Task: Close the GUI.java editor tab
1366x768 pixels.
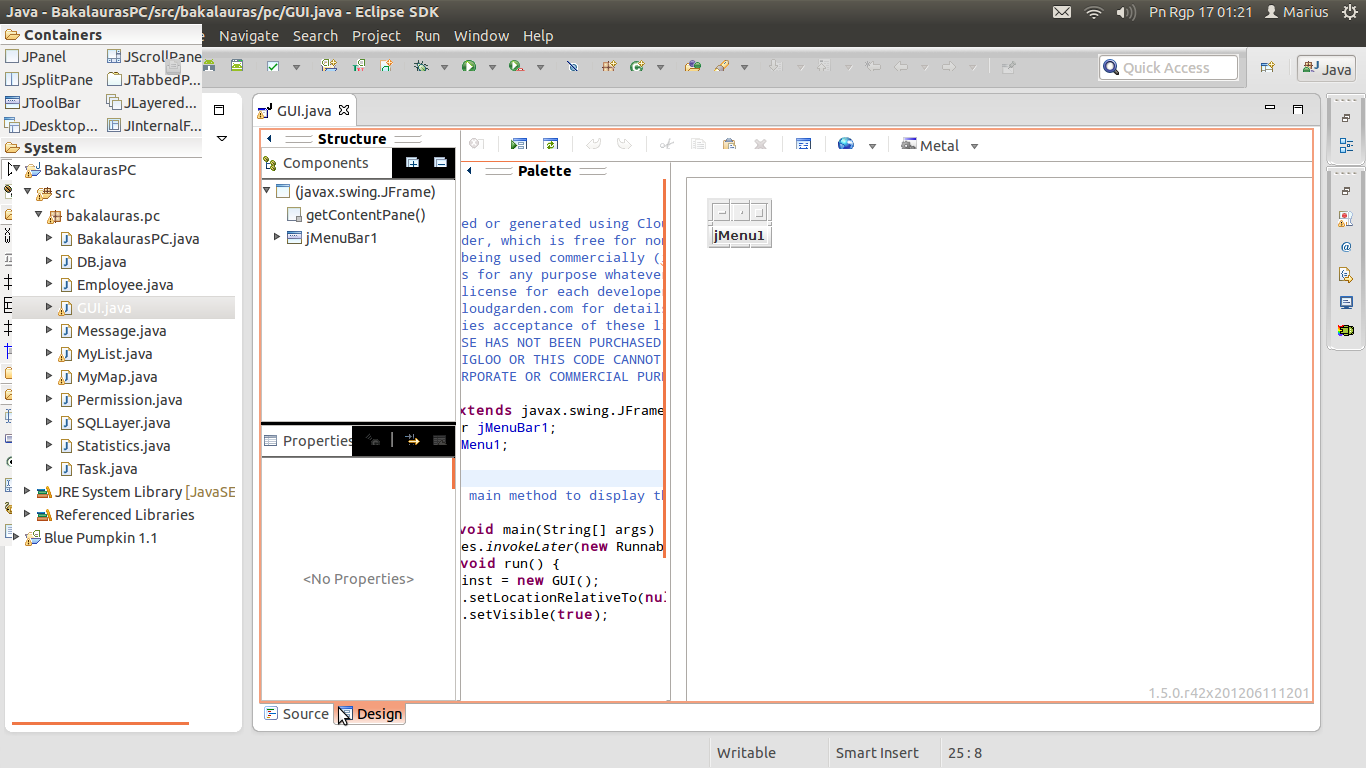Action: (343, 110)
